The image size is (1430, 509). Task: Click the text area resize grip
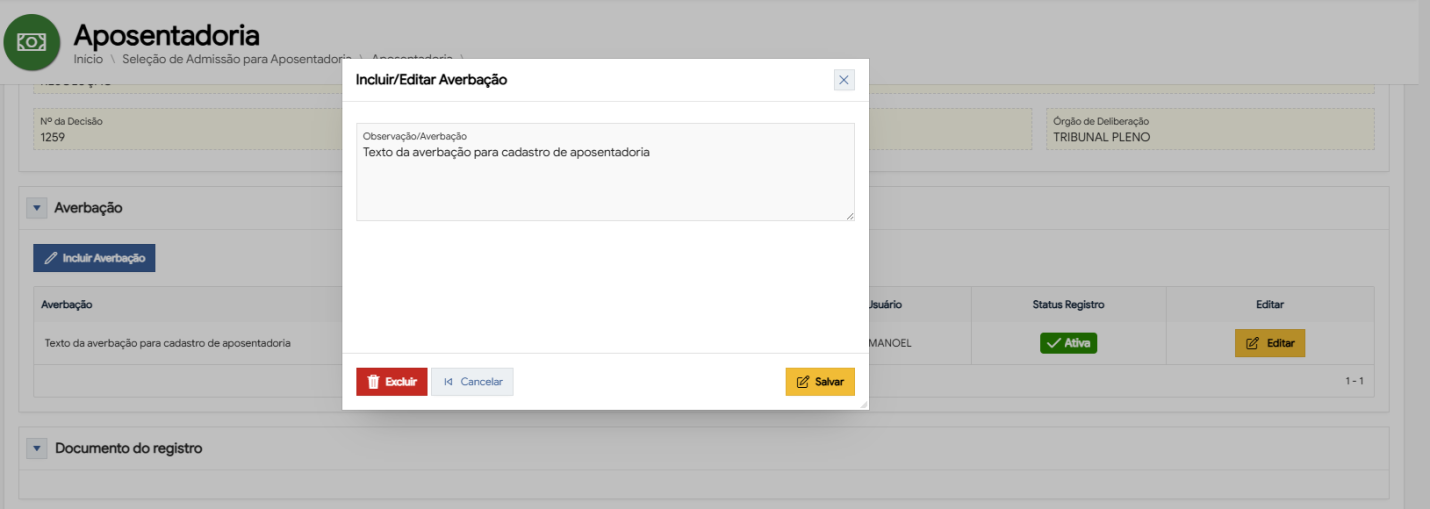point(850,216)
